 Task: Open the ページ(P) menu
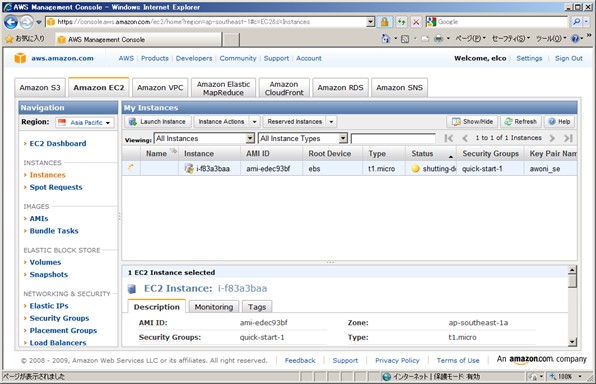click(470, 38)
